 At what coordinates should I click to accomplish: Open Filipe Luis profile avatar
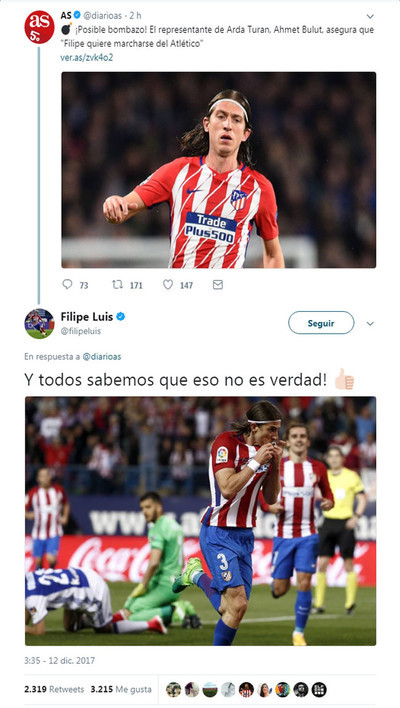[x=39, y=324]
